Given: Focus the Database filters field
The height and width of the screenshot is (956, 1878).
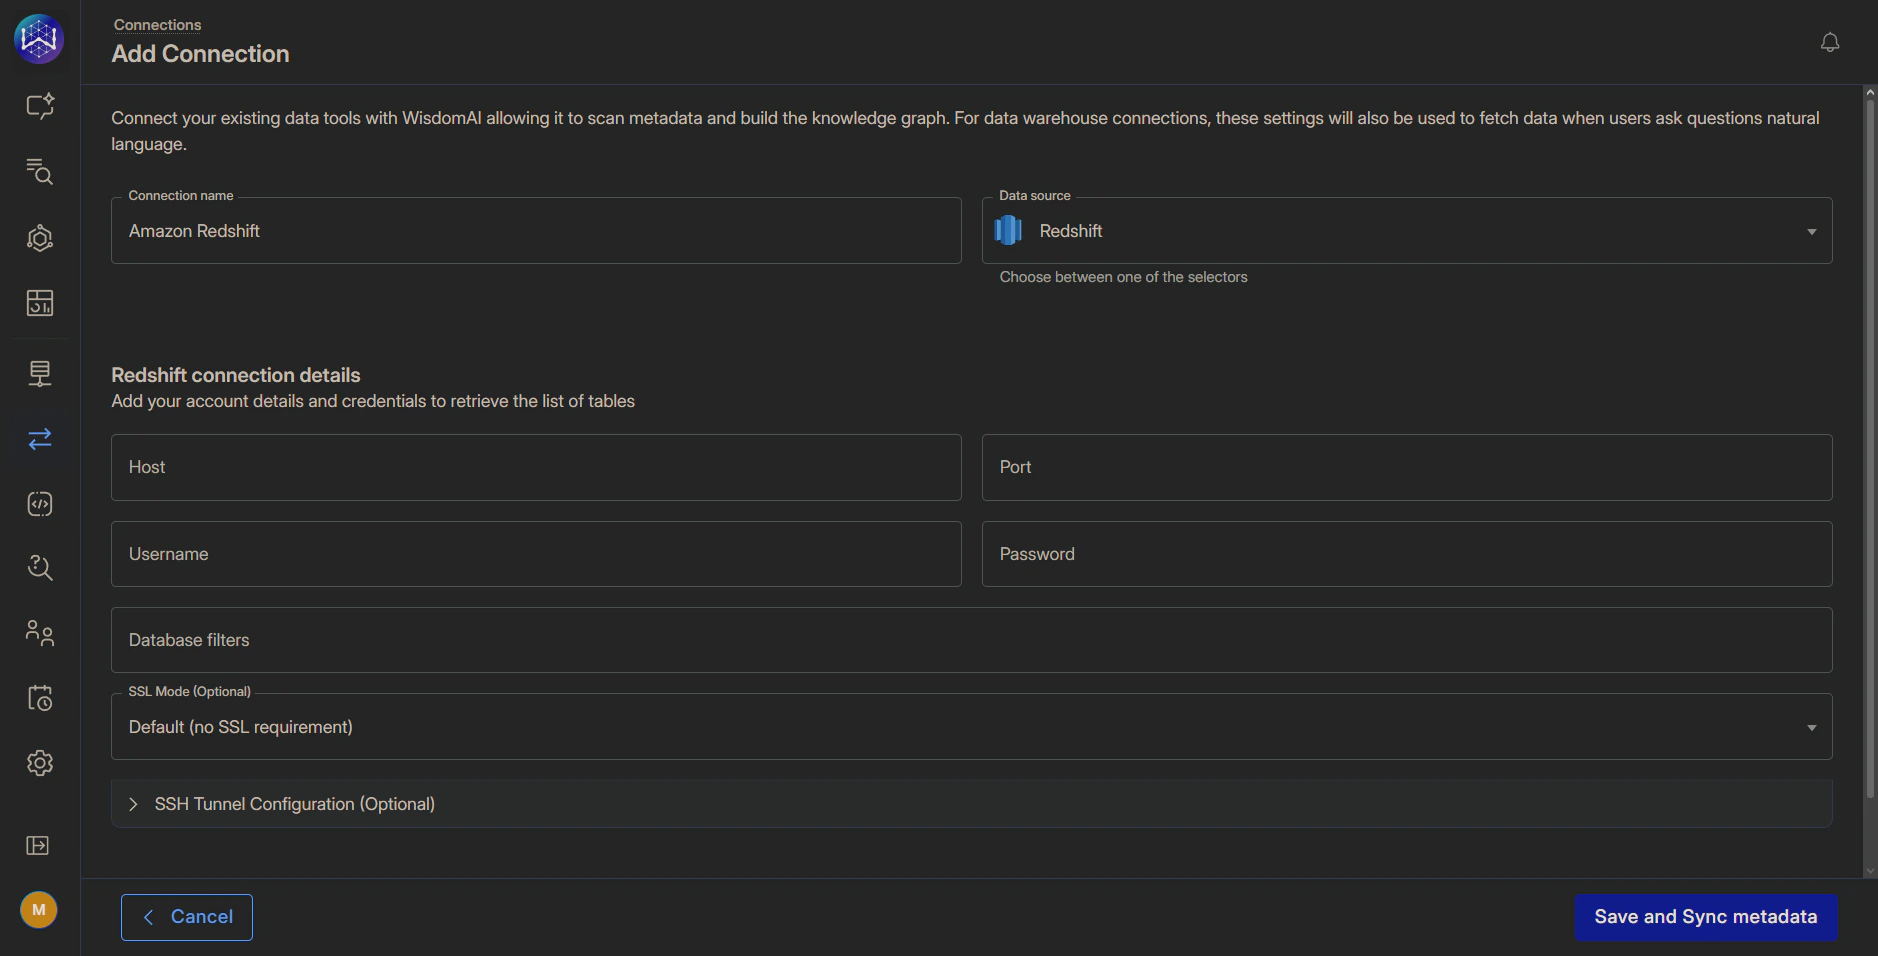Looking at the screenshot, I should tap(972, 640).
